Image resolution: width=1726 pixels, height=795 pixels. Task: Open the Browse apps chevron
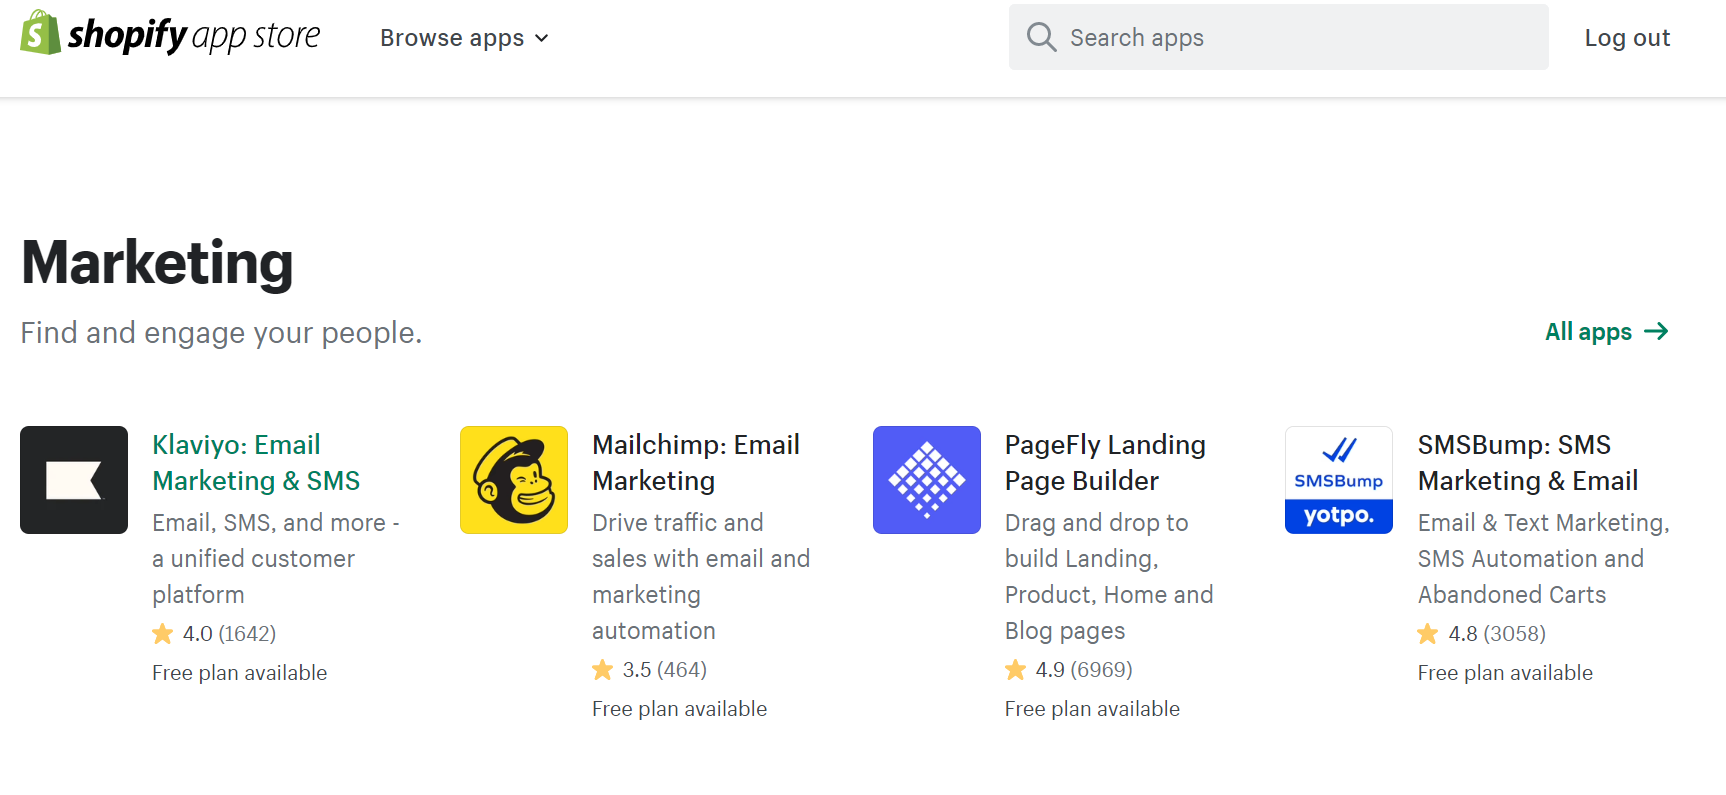(x=542, y=38)
